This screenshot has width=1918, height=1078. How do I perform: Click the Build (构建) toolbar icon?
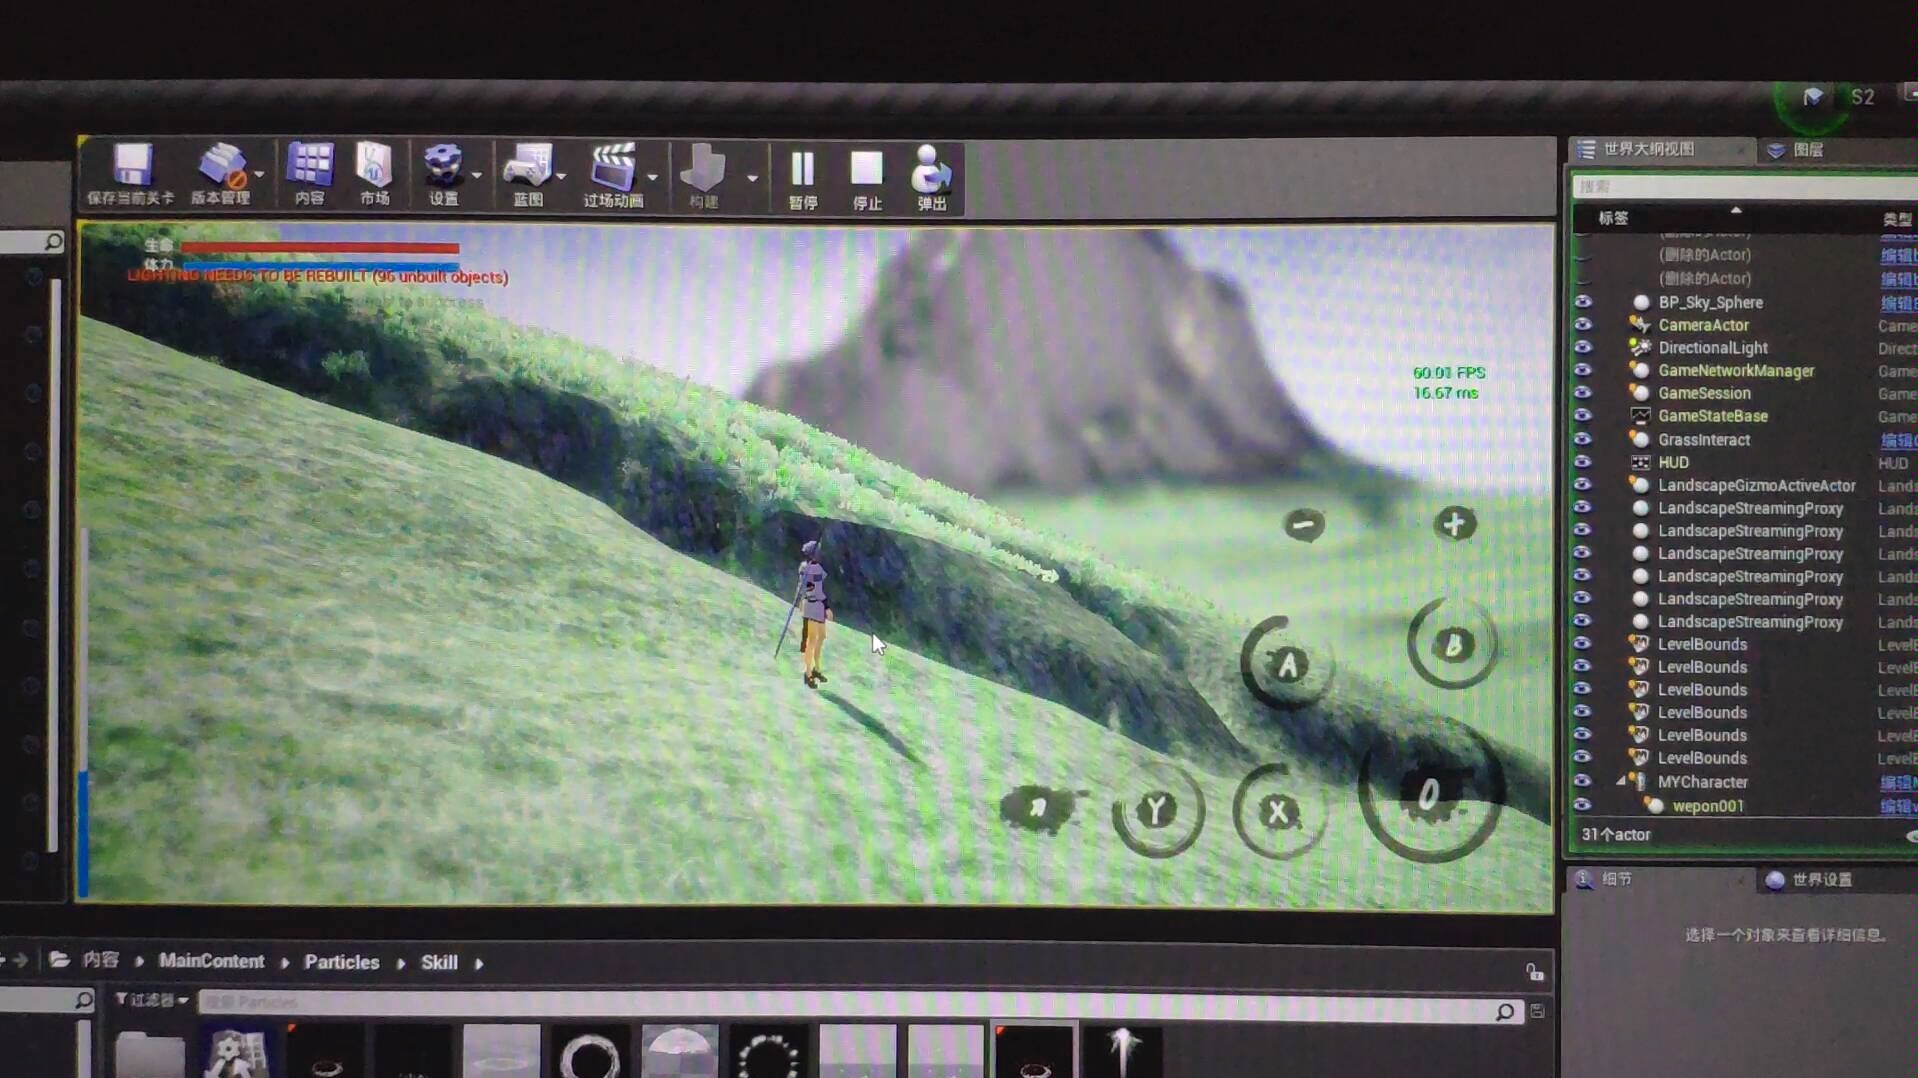point(704,176)
